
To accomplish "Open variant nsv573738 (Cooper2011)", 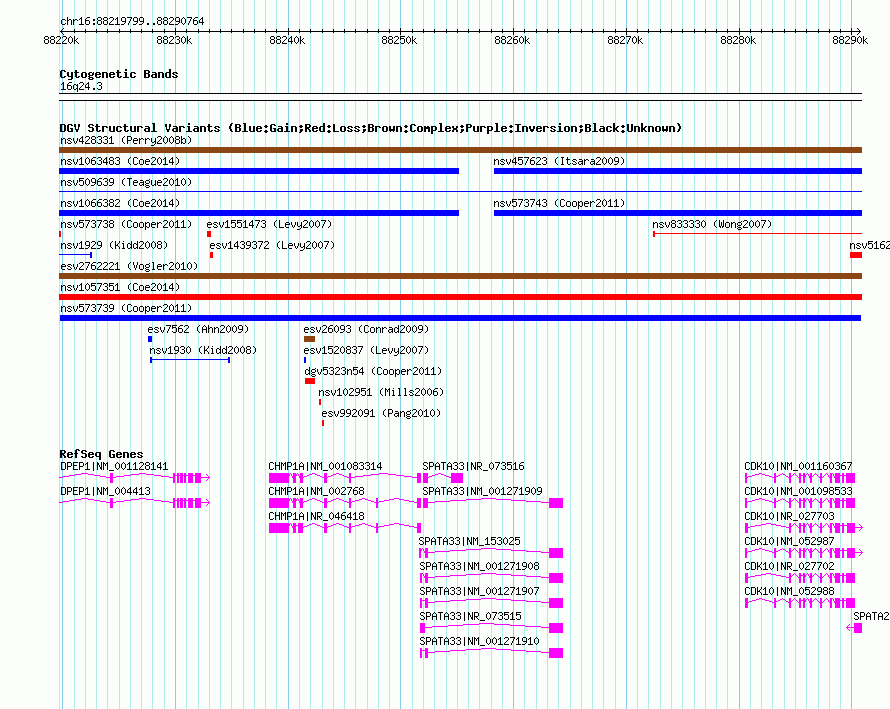I will click(x=126, y=224).
